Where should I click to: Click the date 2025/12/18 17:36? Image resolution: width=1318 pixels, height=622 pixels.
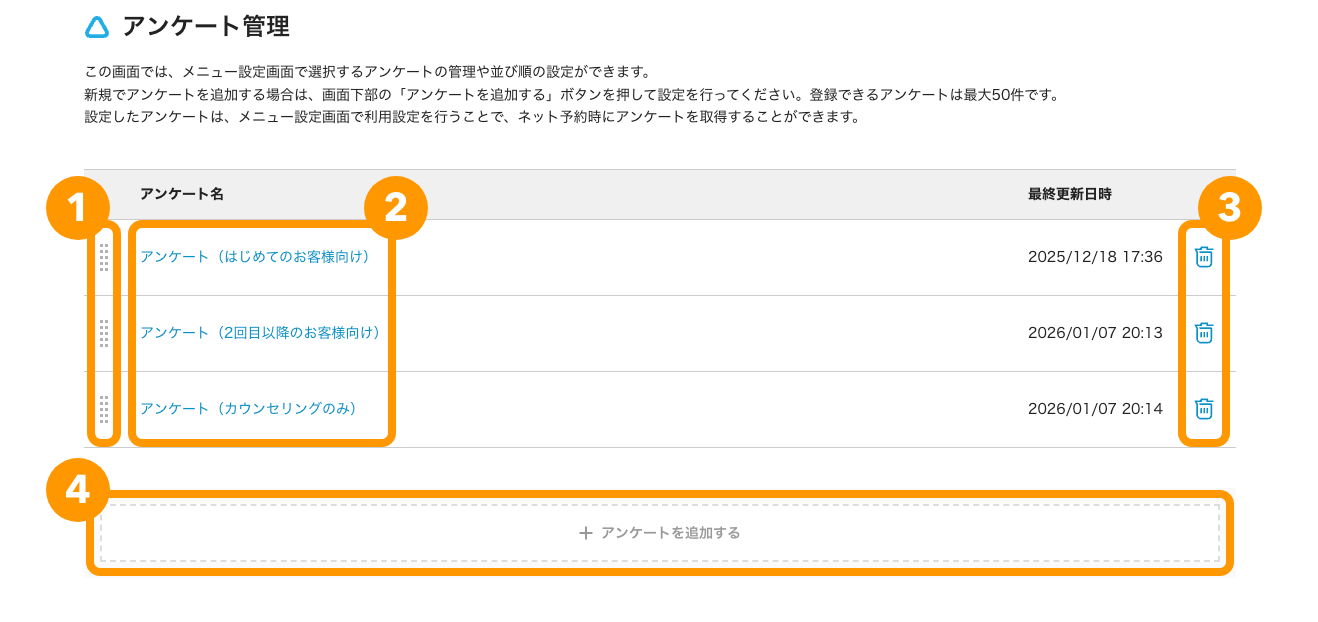pos(1095,257)
